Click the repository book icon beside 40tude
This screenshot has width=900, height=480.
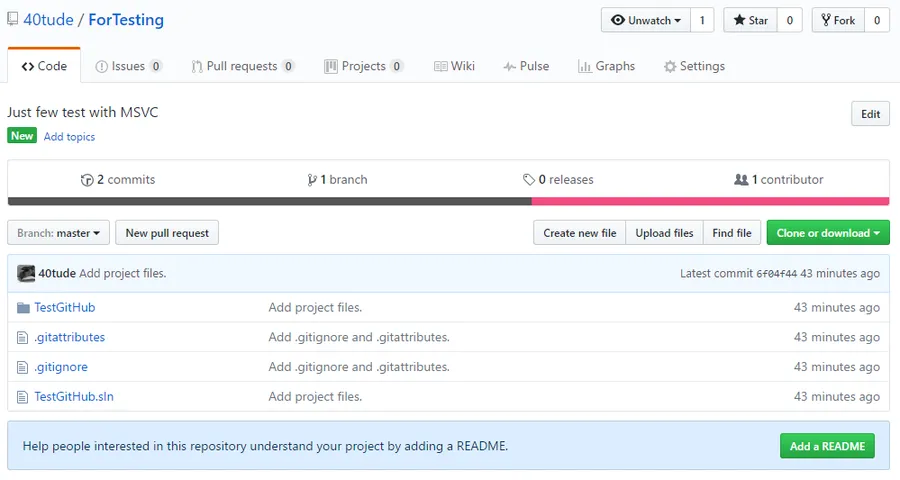[12, 20]
